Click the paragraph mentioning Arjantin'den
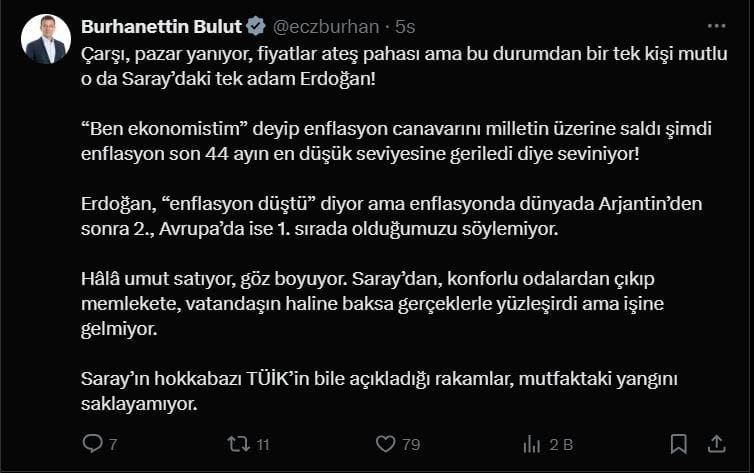This screenshot has height=473, width=754. [x=391, y=216]
